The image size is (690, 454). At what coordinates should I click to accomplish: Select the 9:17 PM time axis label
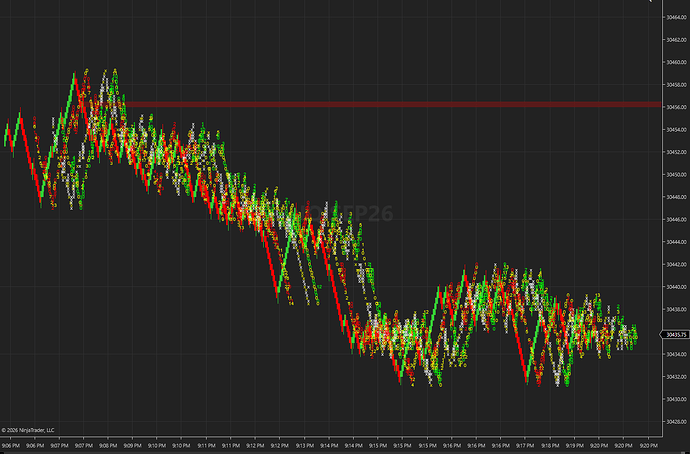pyautogui.click(x=525, y=446)
